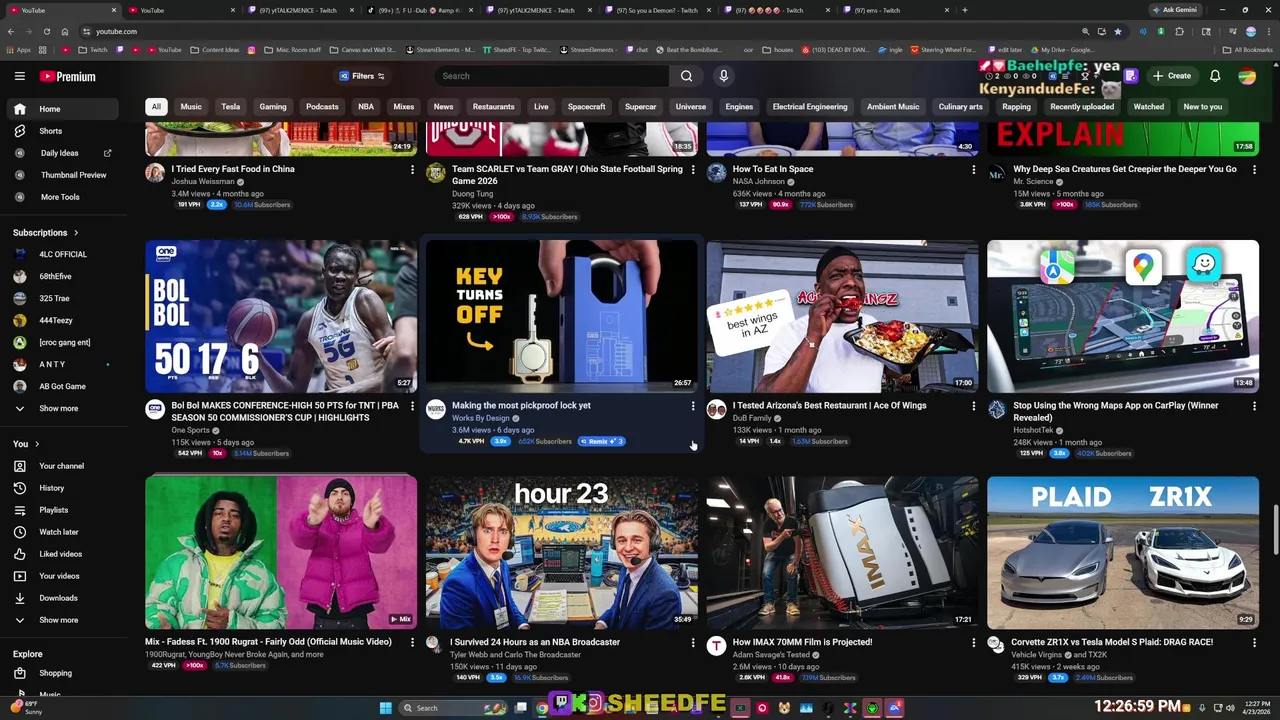Image resolution: width=1280 pixels, height=720 pixels.
Task: Open the Filters control
Action: coord(362,76)
